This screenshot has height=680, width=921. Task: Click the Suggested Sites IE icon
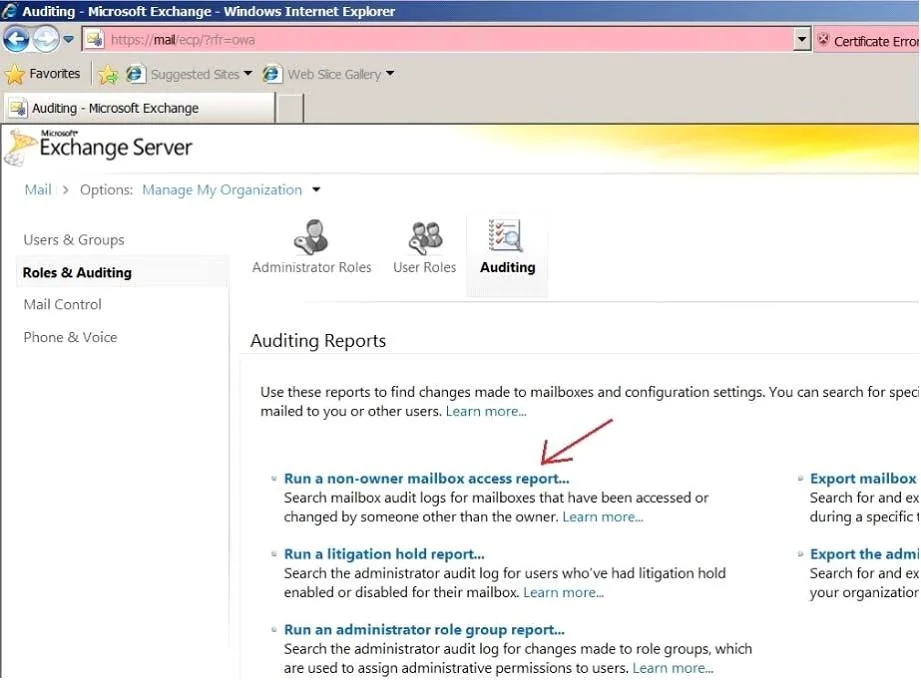point(135,74)
